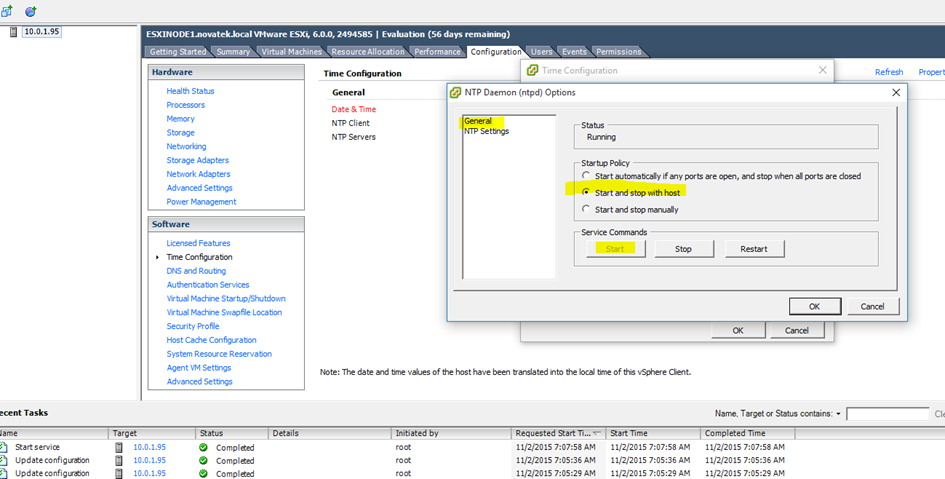The image size is (945, 479).
Task: Click the Status column header in Recent Tasks
Action: point(232,433)
